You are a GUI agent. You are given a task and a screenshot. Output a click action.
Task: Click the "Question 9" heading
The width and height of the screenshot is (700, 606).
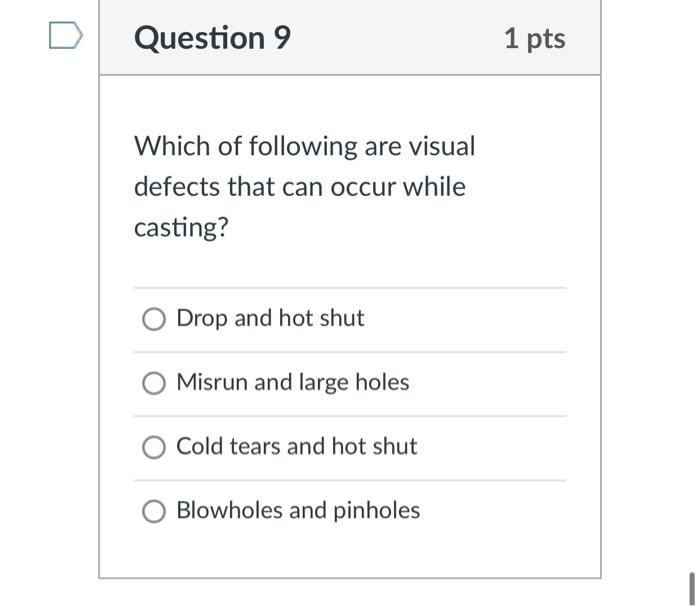[x=212, y=38]
